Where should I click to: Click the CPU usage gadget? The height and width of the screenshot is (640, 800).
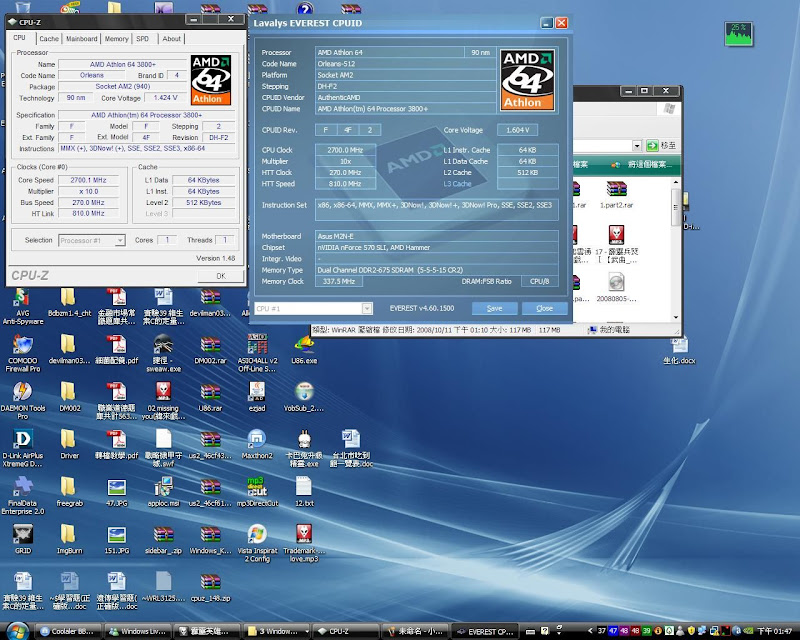coord(739,34)
